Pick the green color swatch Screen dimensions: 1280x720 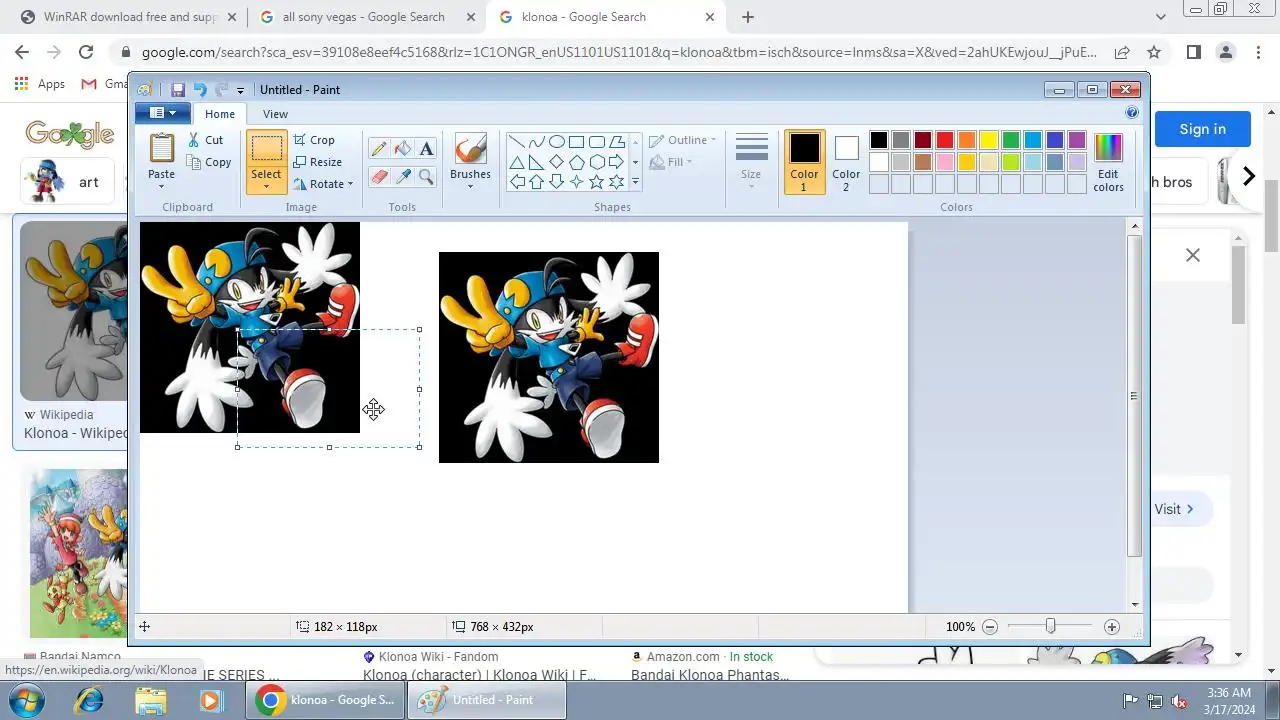click(1011, 140)
